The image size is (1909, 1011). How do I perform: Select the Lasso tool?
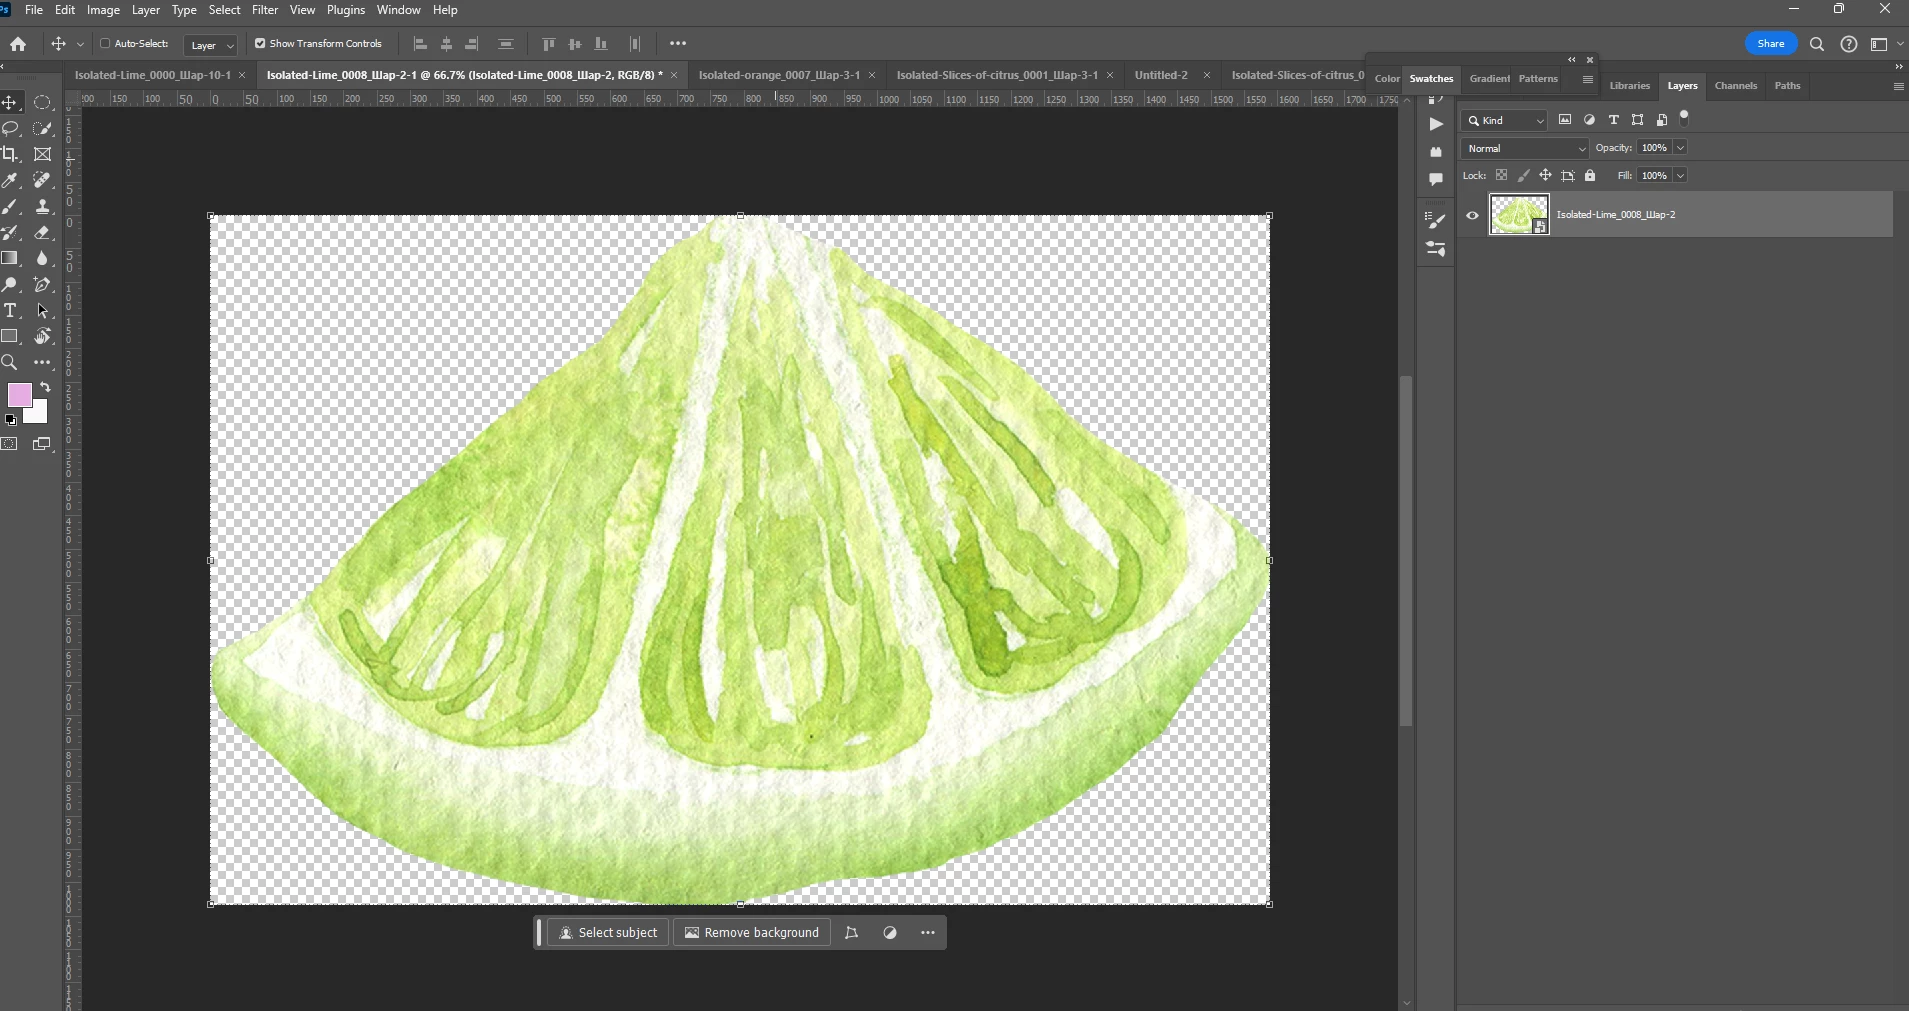pos(10,128)
